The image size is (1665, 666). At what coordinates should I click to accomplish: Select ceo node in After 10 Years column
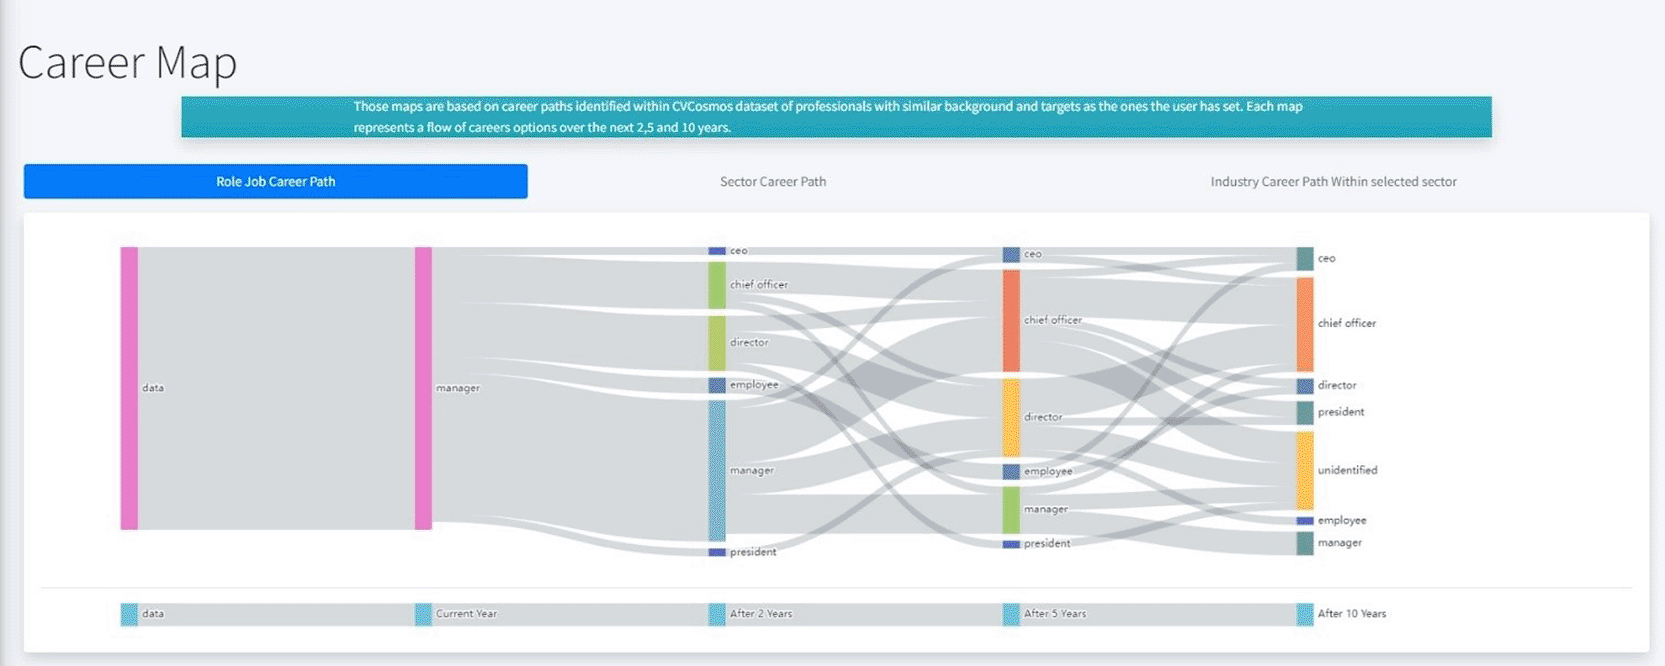[x=1305, y=259]
